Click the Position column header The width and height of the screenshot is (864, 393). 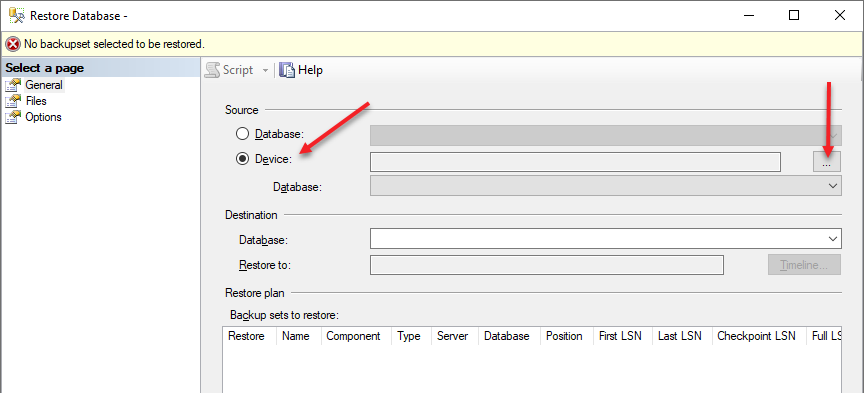tap(567, 336)
